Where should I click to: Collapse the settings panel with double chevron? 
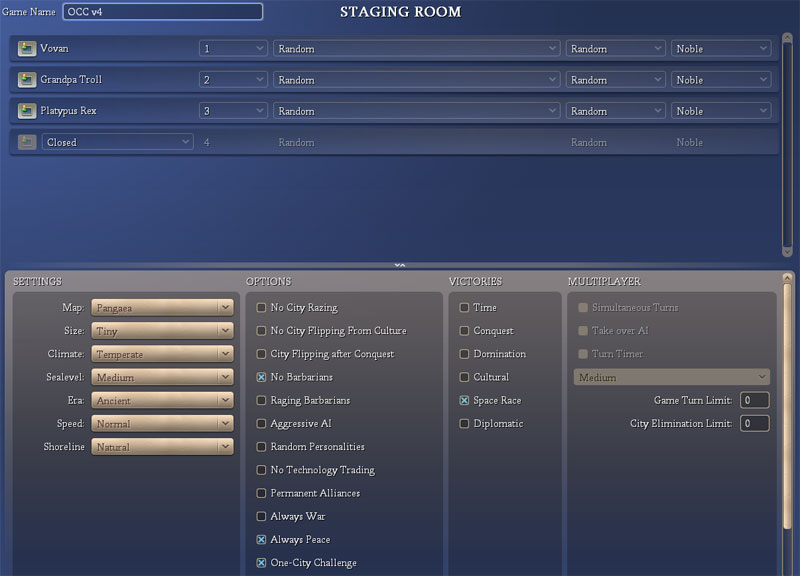pos(400,265)
